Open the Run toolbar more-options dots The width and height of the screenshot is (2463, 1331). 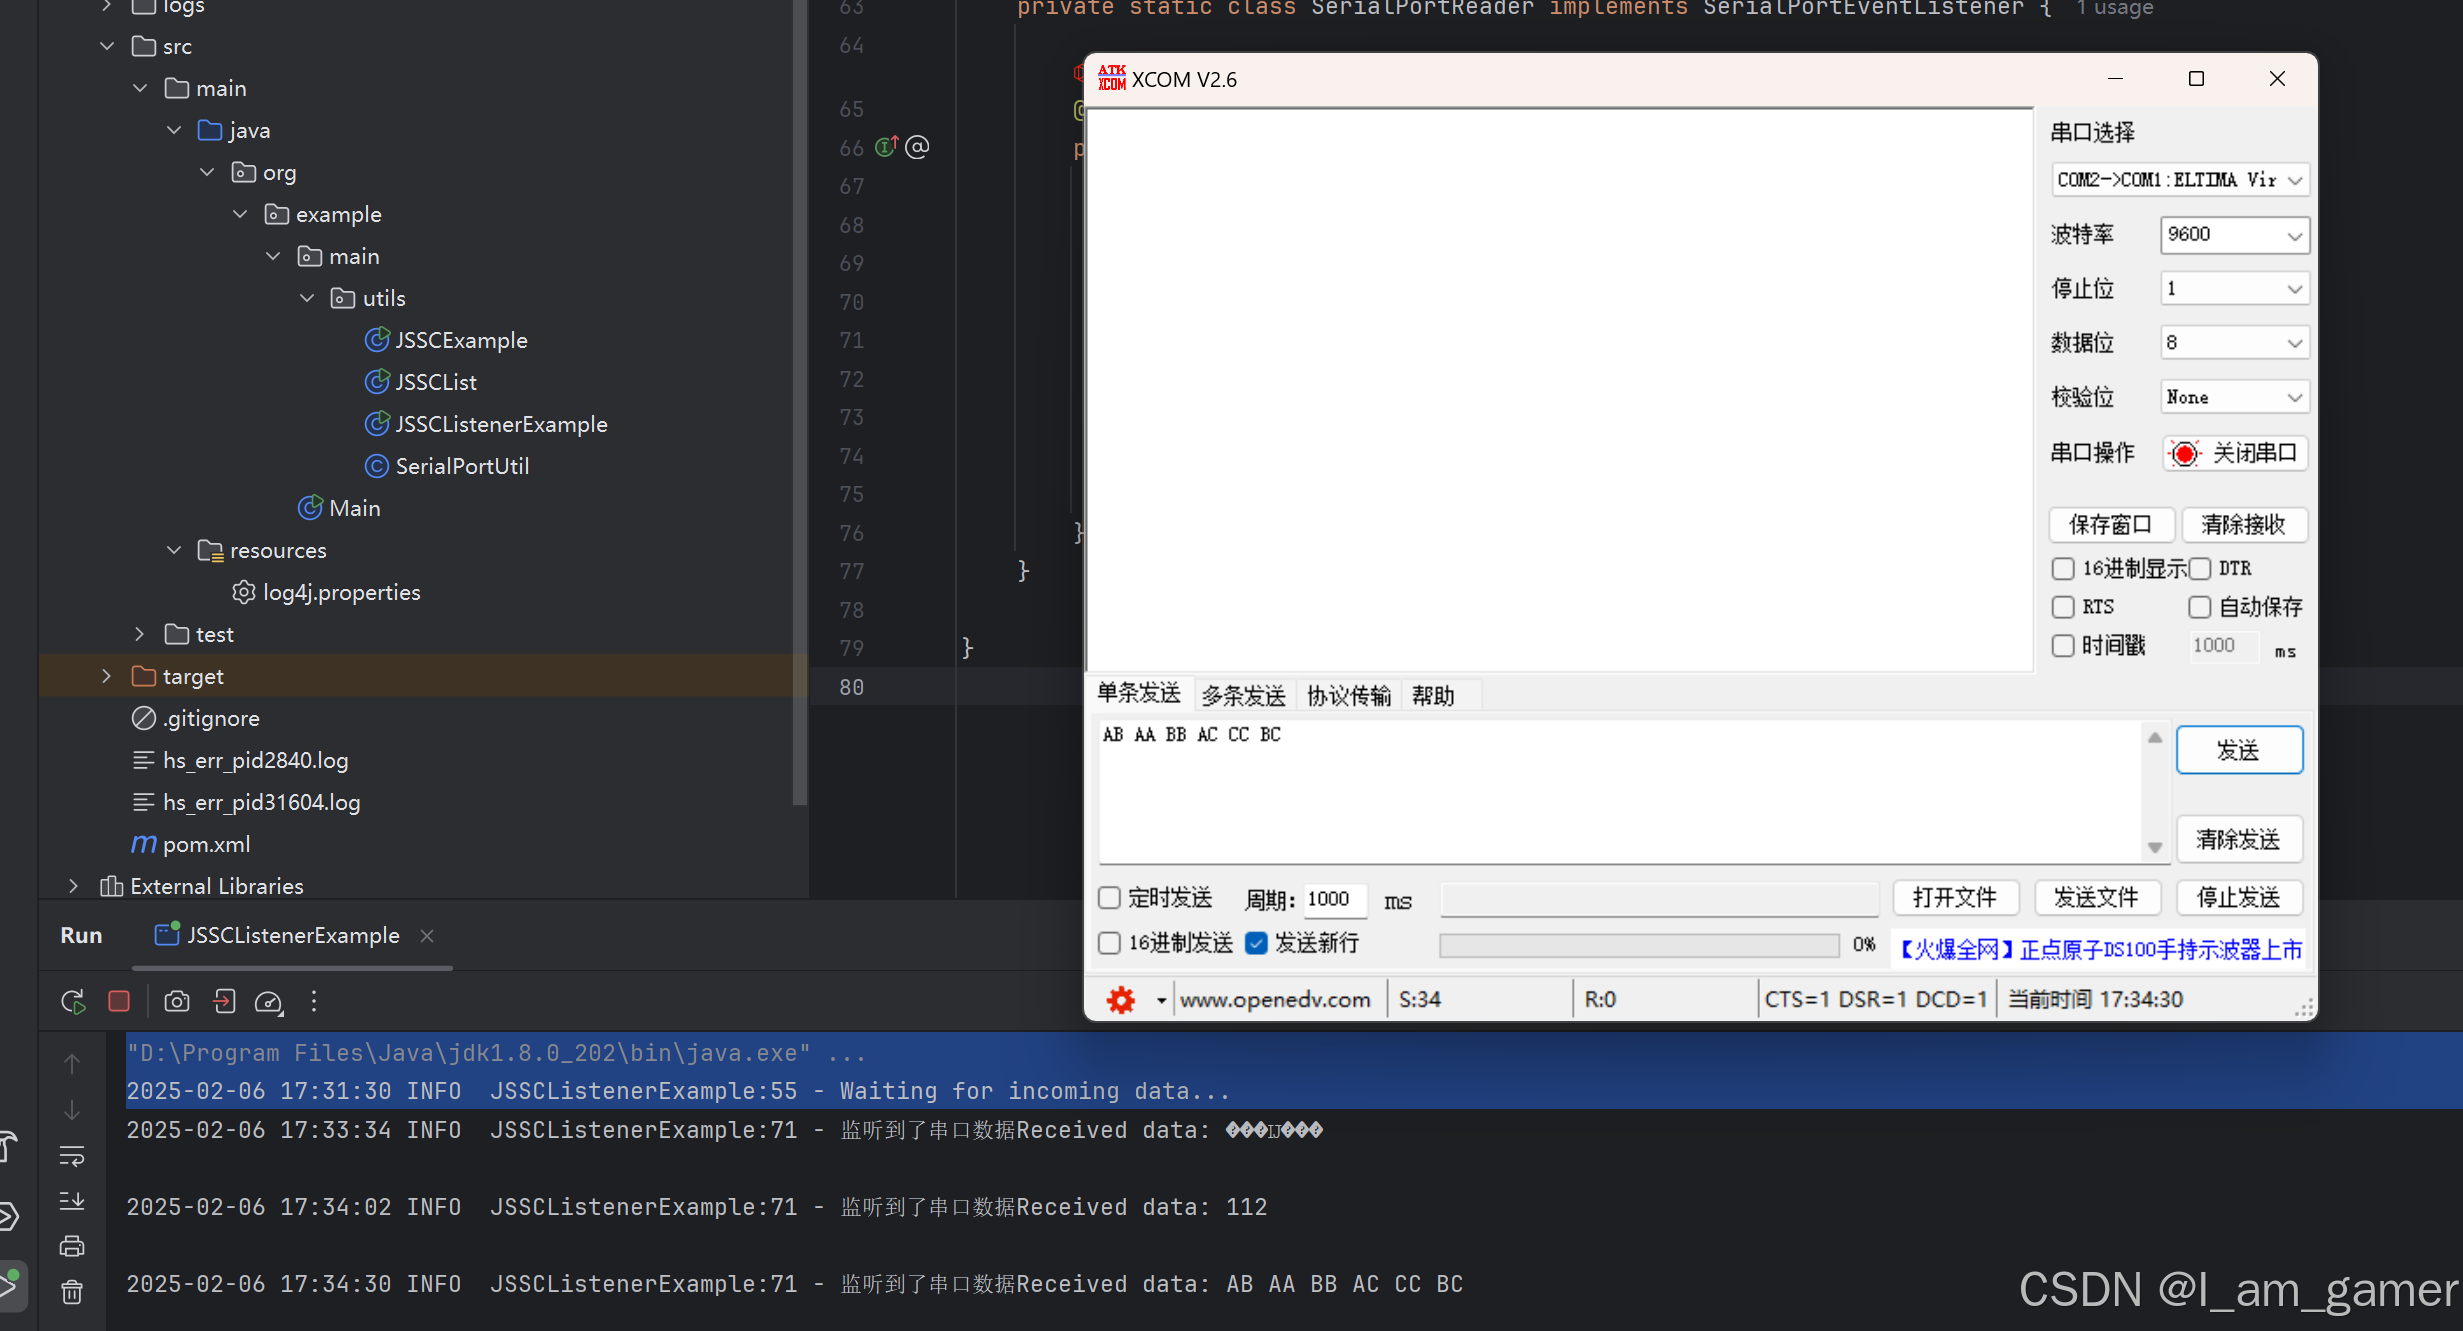(314, 1001)
